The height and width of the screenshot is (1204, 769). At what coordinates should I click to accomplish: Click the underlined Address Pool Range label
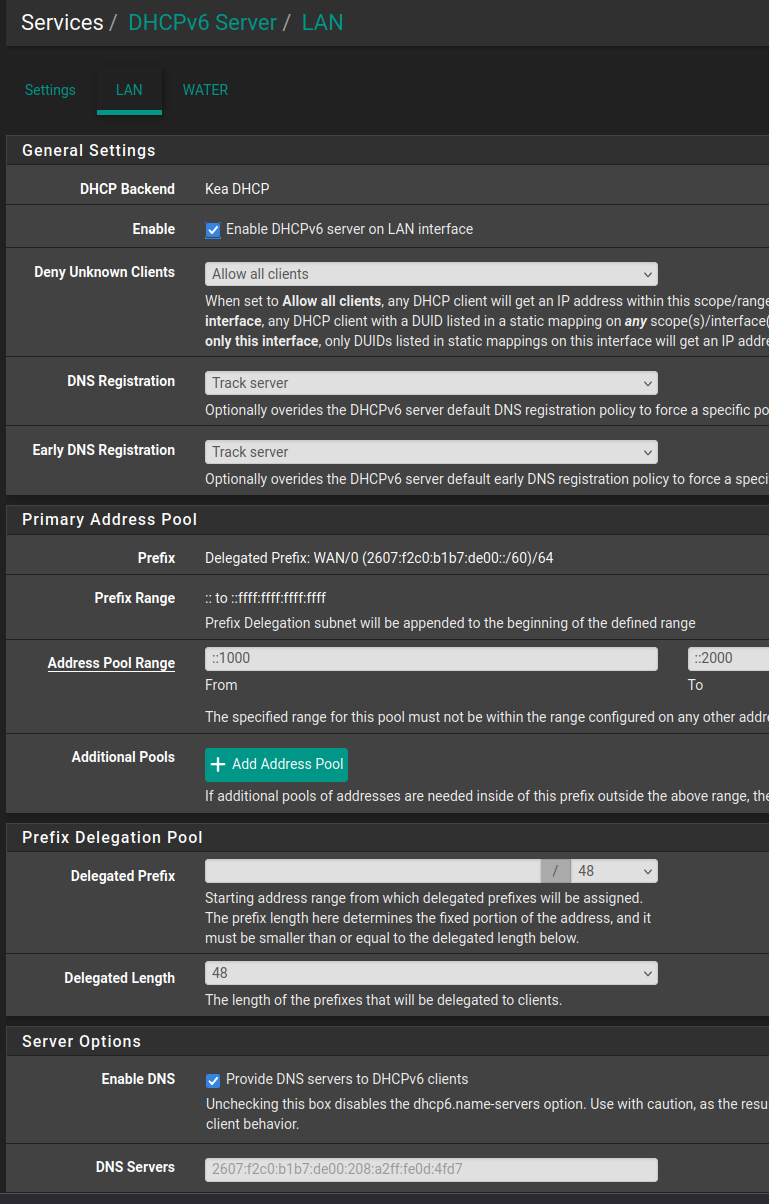tap(111, 663)
